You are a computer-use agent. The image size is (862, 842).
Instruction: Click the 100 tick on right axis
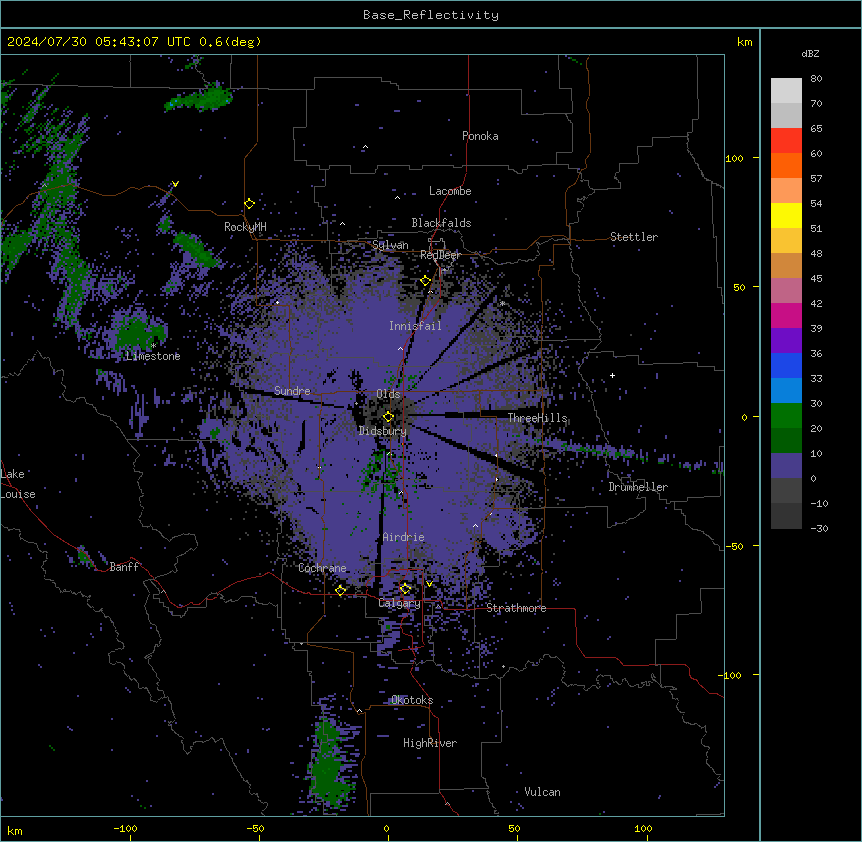[x=734, y=158]
